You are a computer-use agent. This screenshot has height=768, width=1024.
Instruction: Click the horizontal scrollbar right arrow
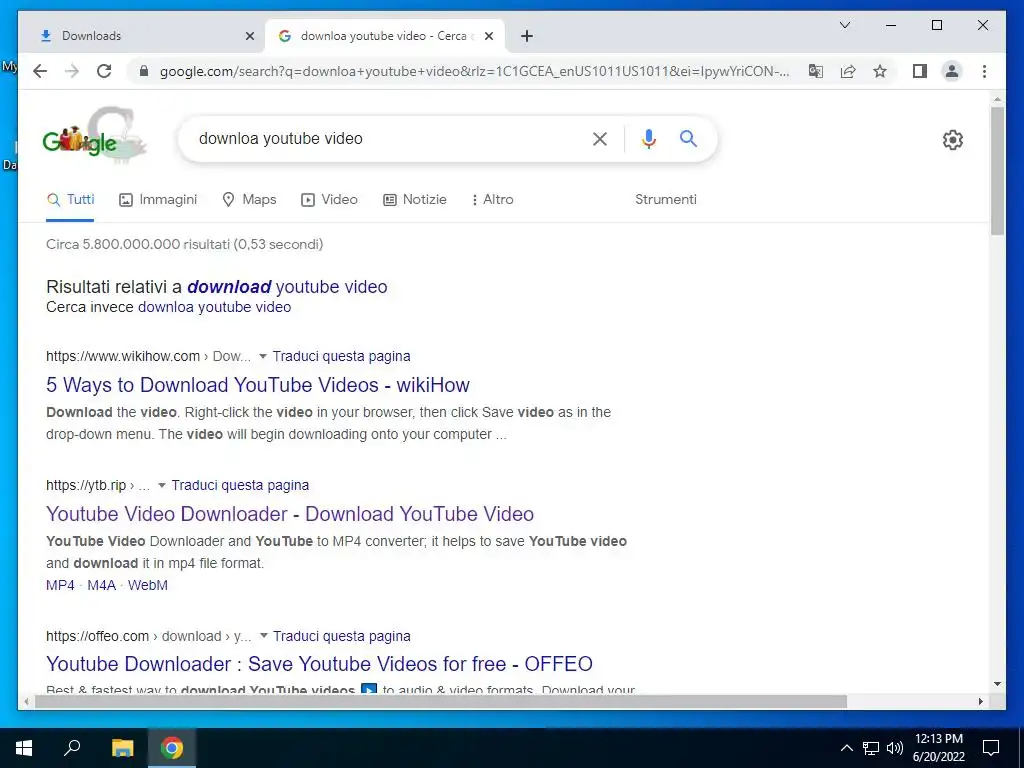(981, 701)
